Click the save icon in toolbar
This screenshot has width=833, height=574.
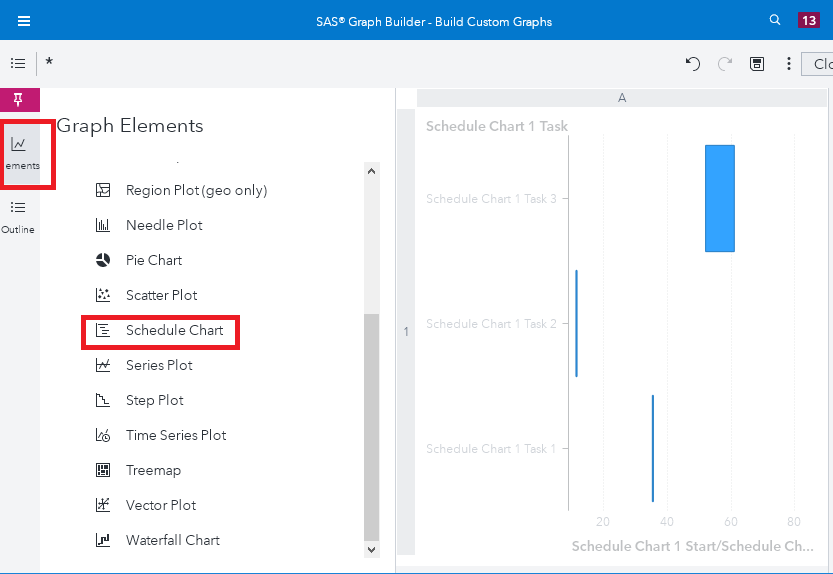click(757, 64)
